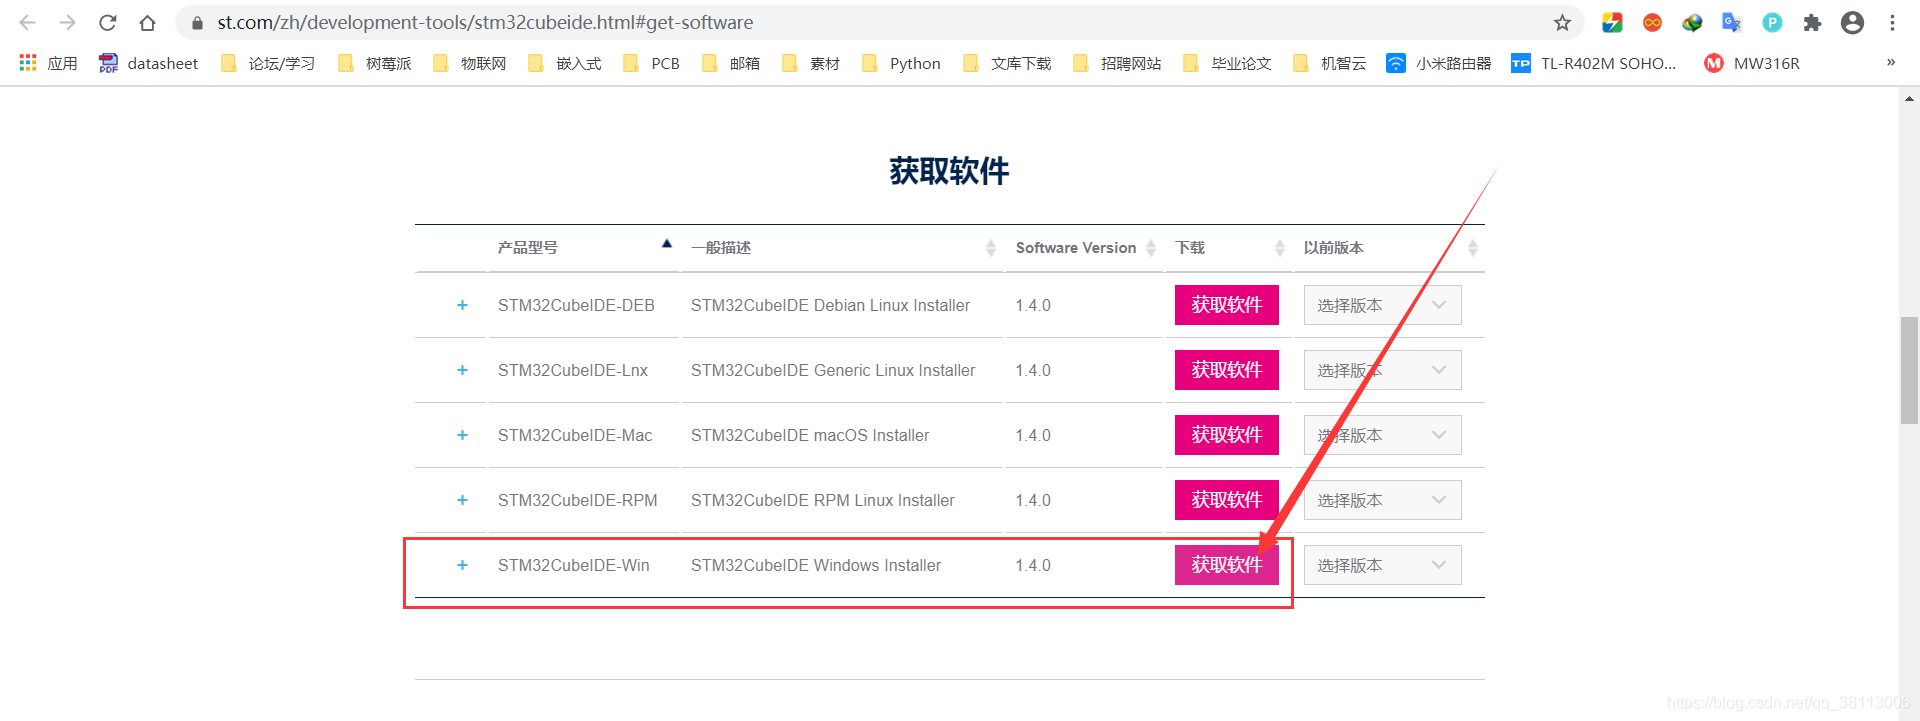Open 选择版本 dropdown for Debian Linux Installer
This screenshot has height=721, width=1920.
coord(1382,305)
